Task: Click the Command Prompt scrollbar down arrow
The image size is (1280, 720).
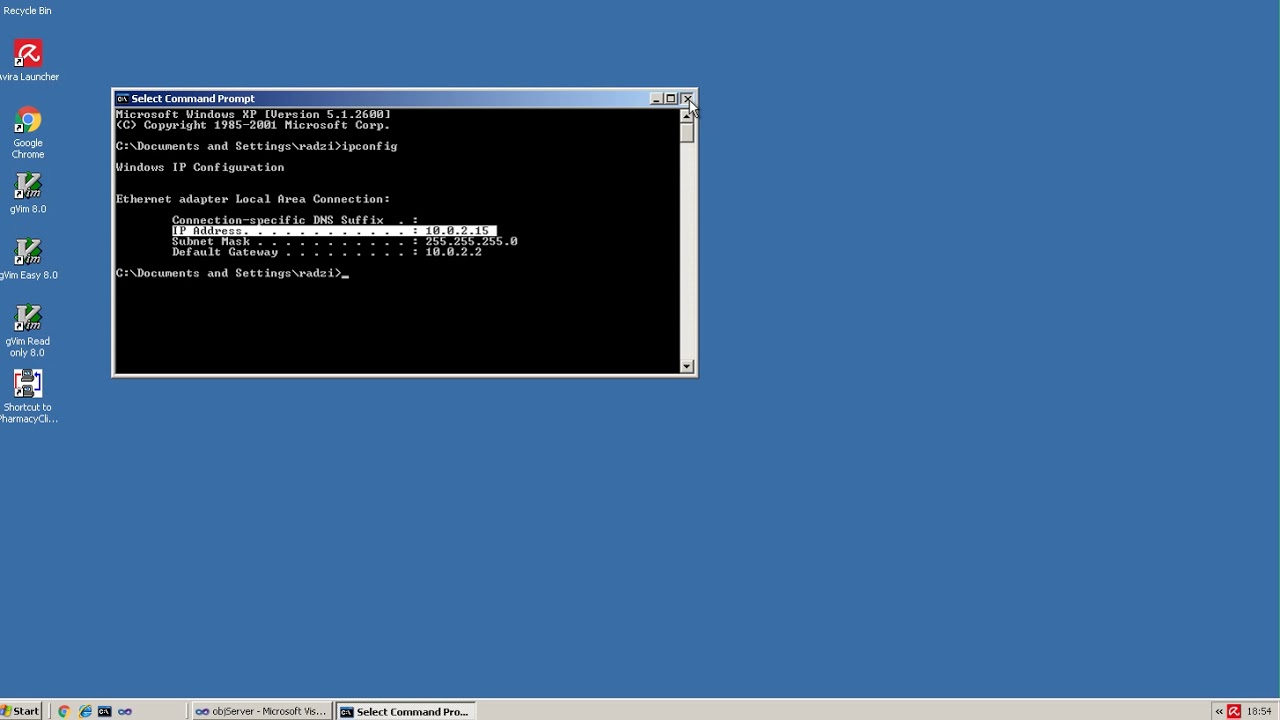Action: (x=687, y=366)
